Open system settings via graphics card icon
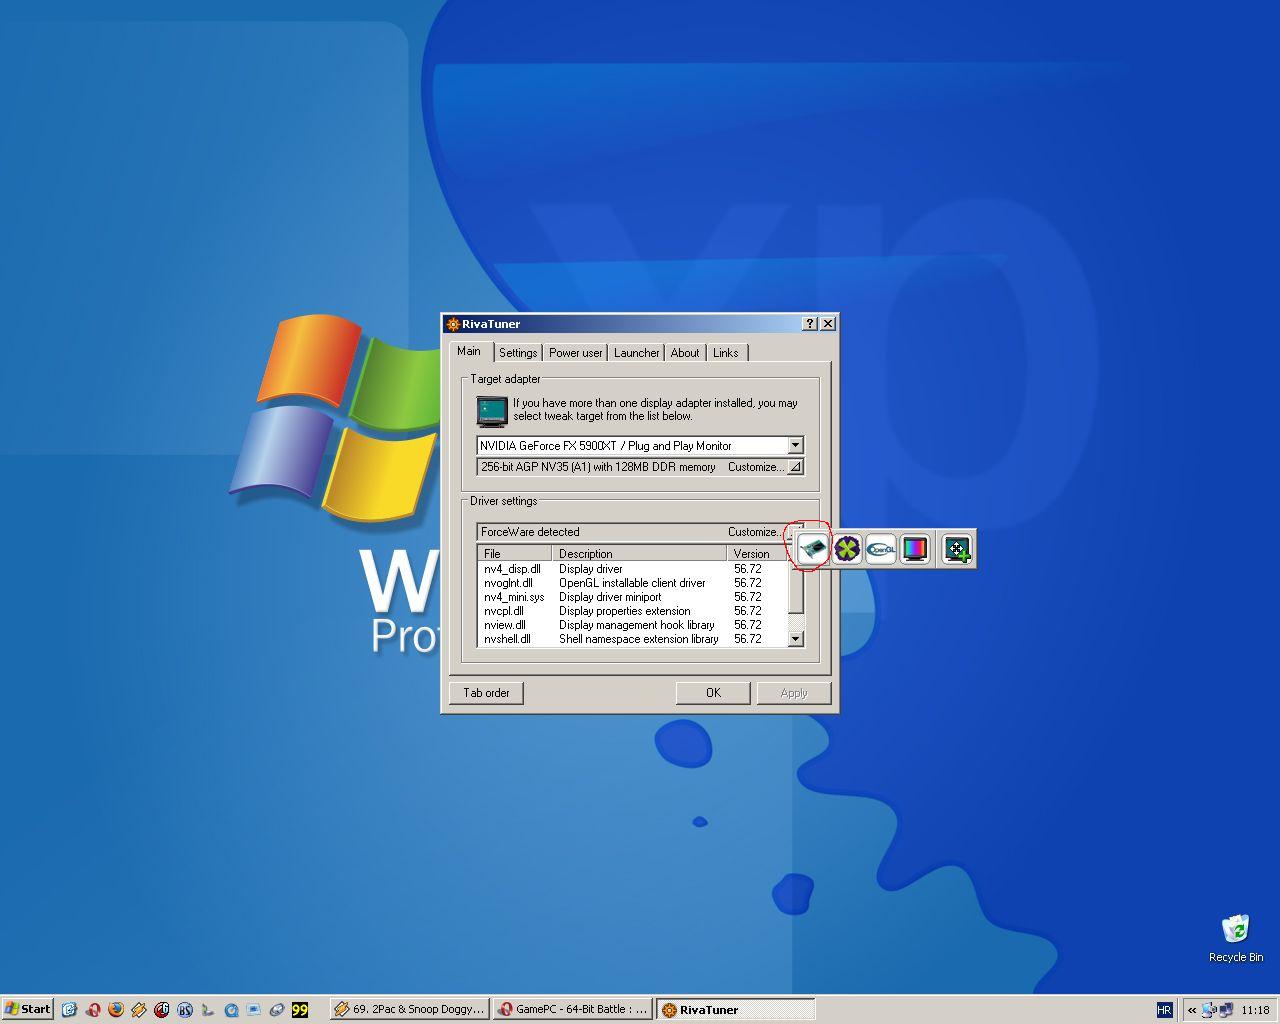The width and height of the screenshot is (1280, 1024). (813, 549)
